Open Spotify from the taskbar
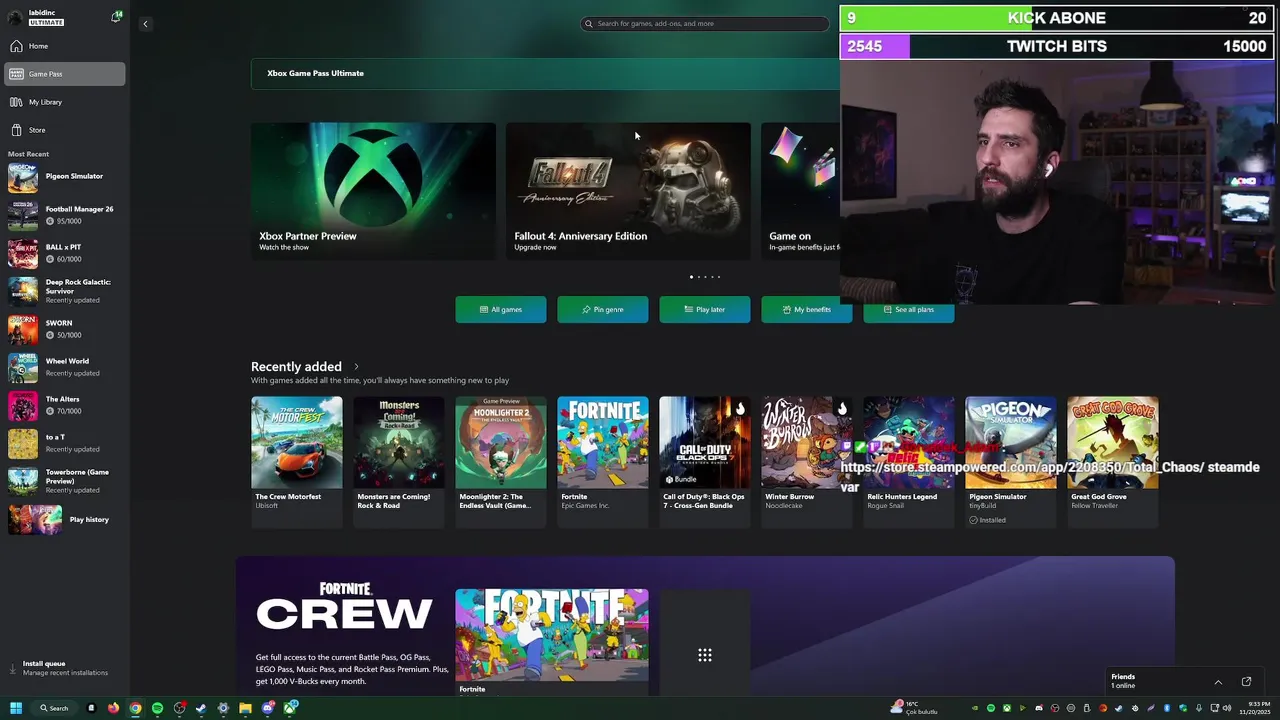The image size is (1280, 720). [x=157, y=708]
